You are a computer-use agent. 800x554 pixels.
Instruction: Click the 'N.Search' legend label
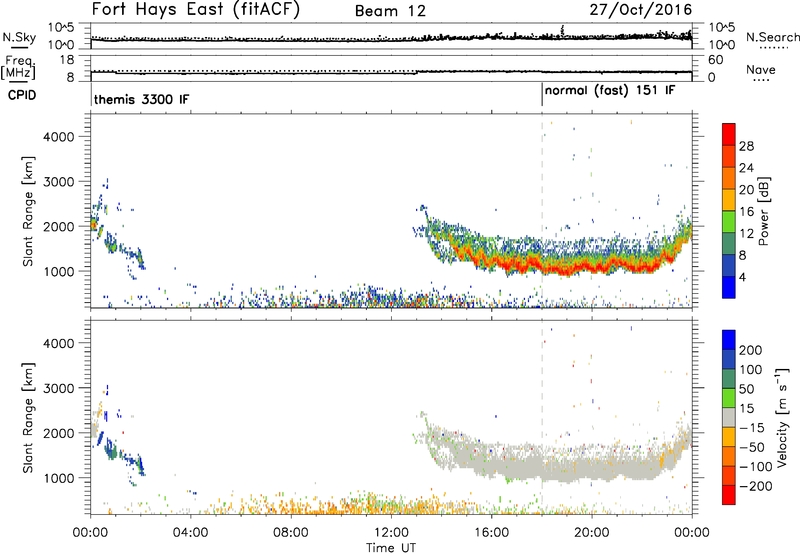tap(772, 37)
